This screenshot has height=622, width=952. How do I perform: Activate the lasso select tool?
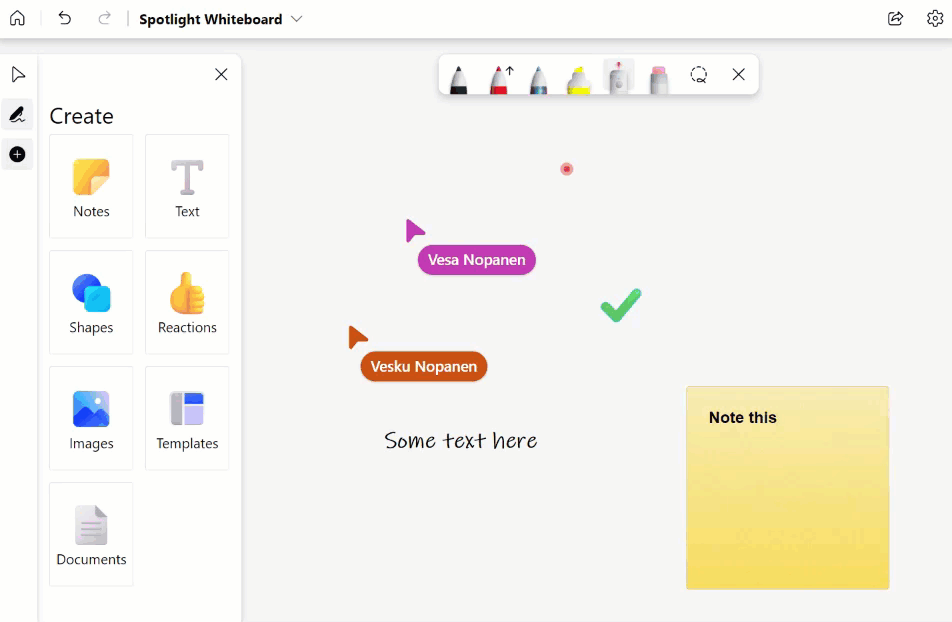[699, 75]
